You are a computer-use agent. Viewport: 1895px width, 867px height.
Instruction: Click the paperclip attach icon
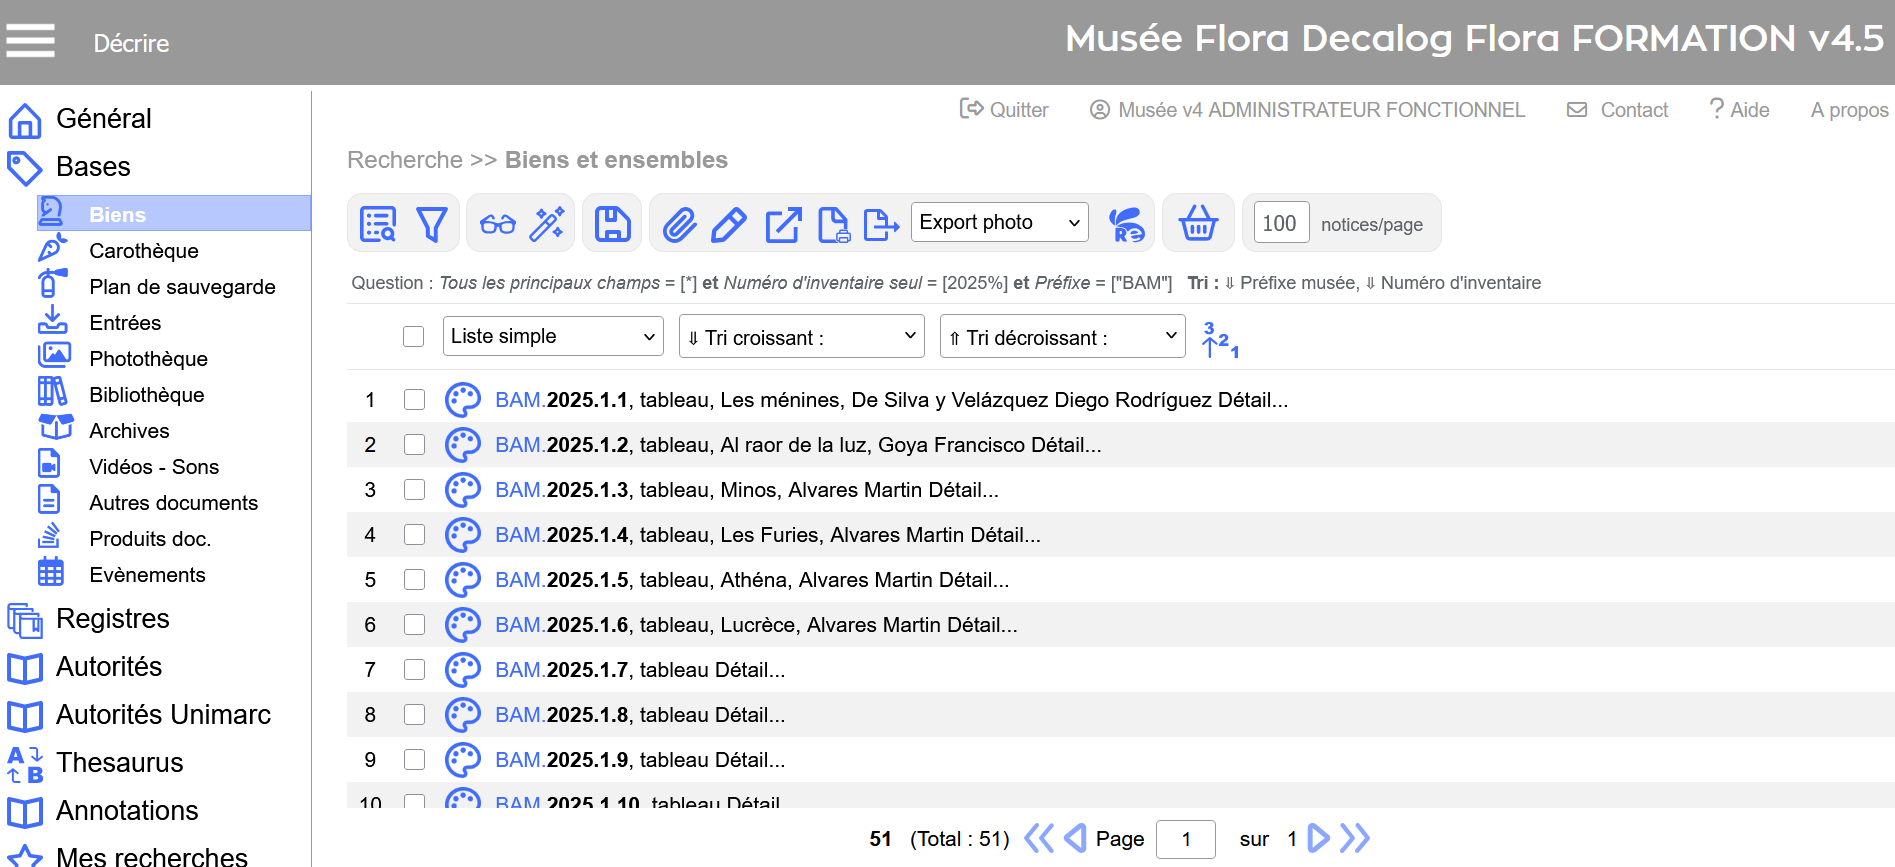point(679,224)
